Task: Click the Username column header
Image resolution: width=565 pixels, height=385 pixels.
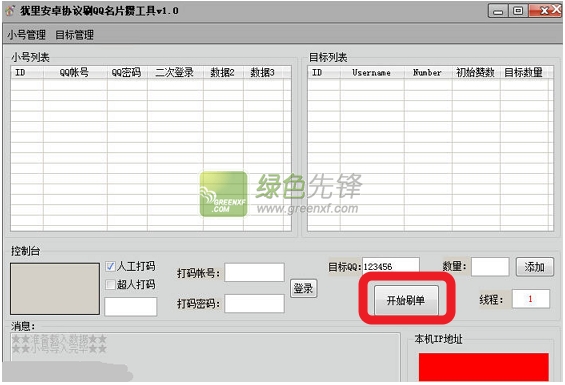Action: (x=372, y=72)
